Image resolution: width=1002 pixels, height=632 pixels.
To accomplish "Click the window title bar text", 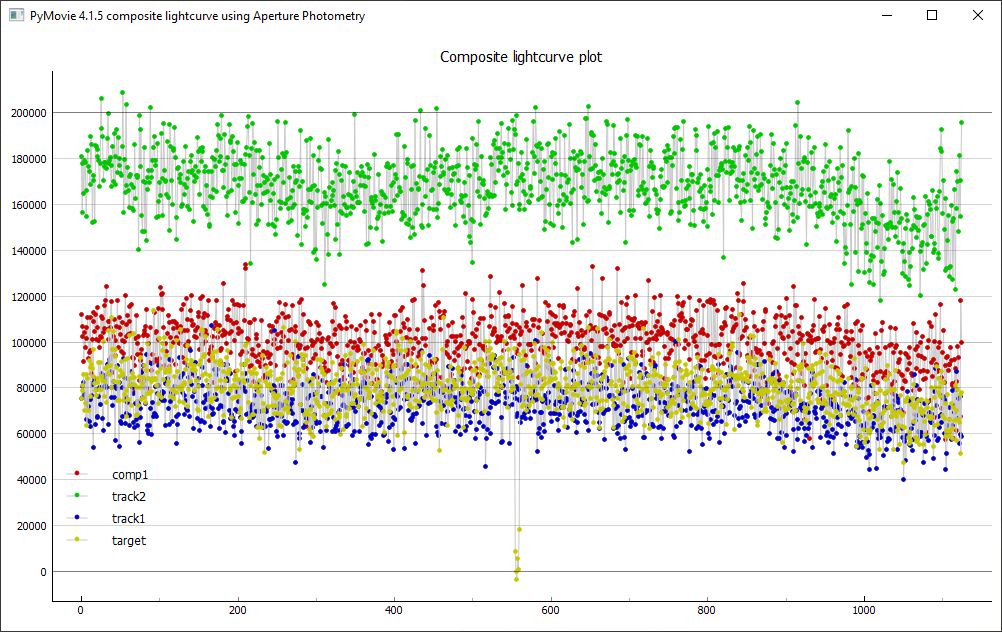I will pos(197,16).
